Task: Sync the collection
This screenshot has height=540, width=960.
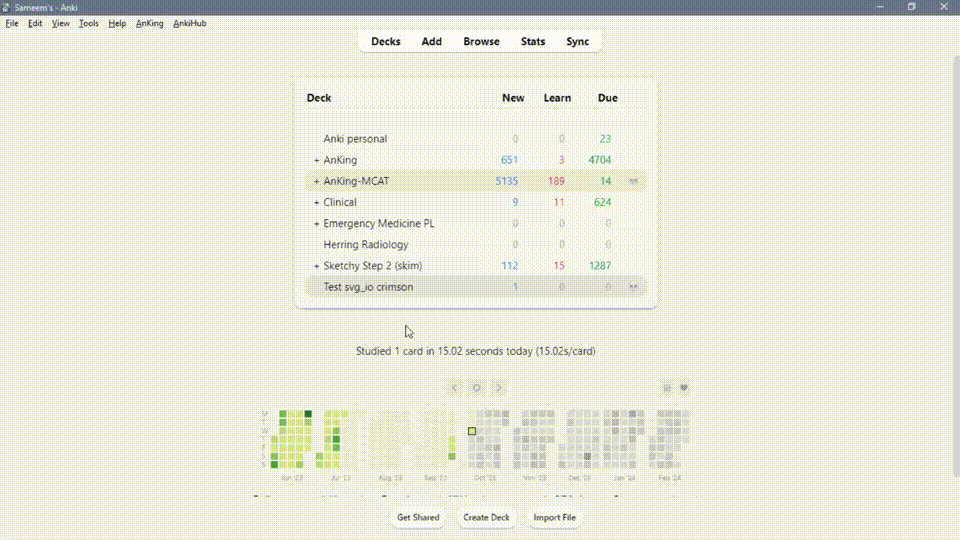Action: [x=577, y=42]
